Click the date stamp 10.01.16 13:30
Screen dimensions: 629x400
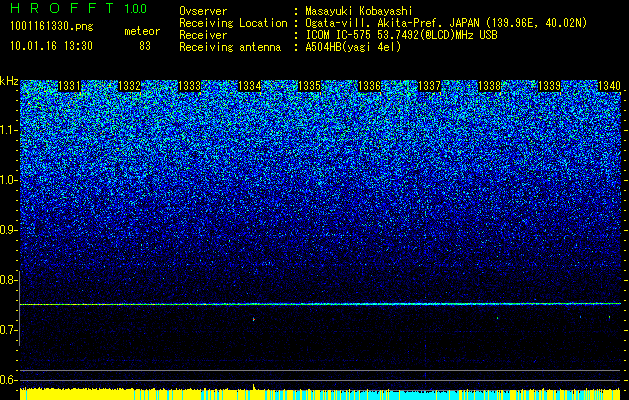coord(51,46)
